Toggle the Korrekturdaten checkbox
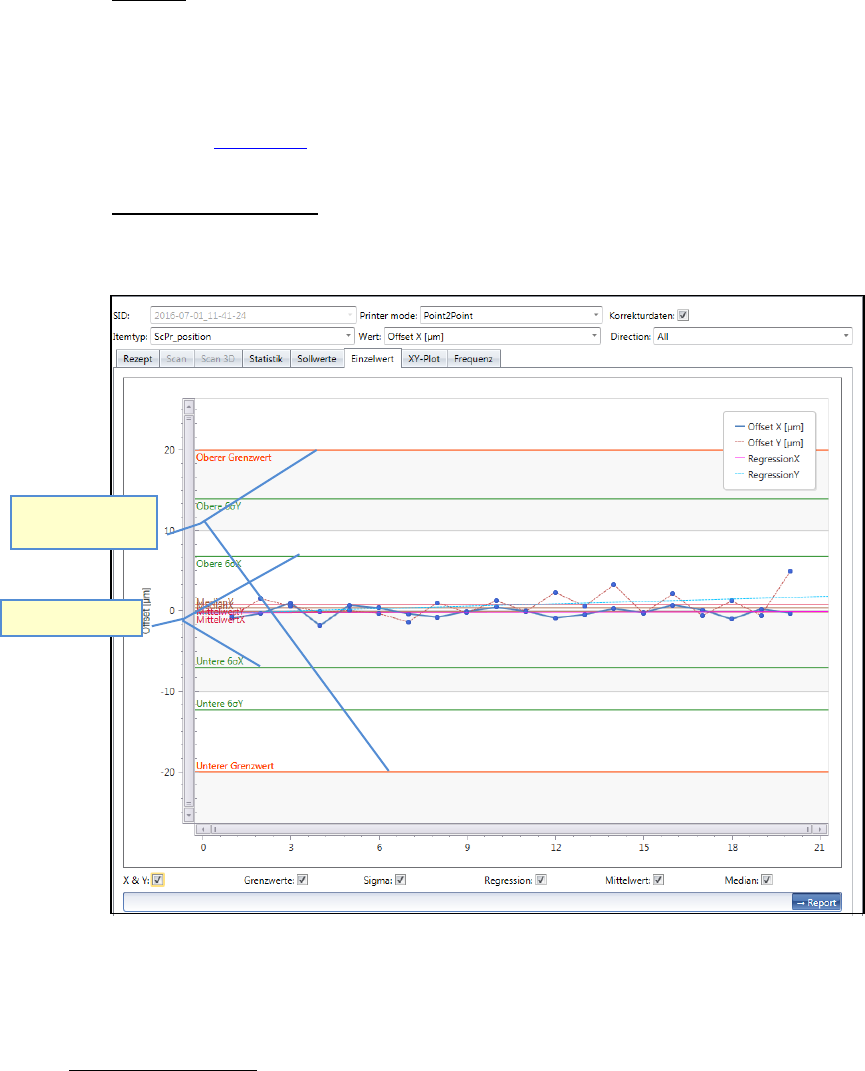Viewport: 865px width, 1071px height. tap(683, 316)
